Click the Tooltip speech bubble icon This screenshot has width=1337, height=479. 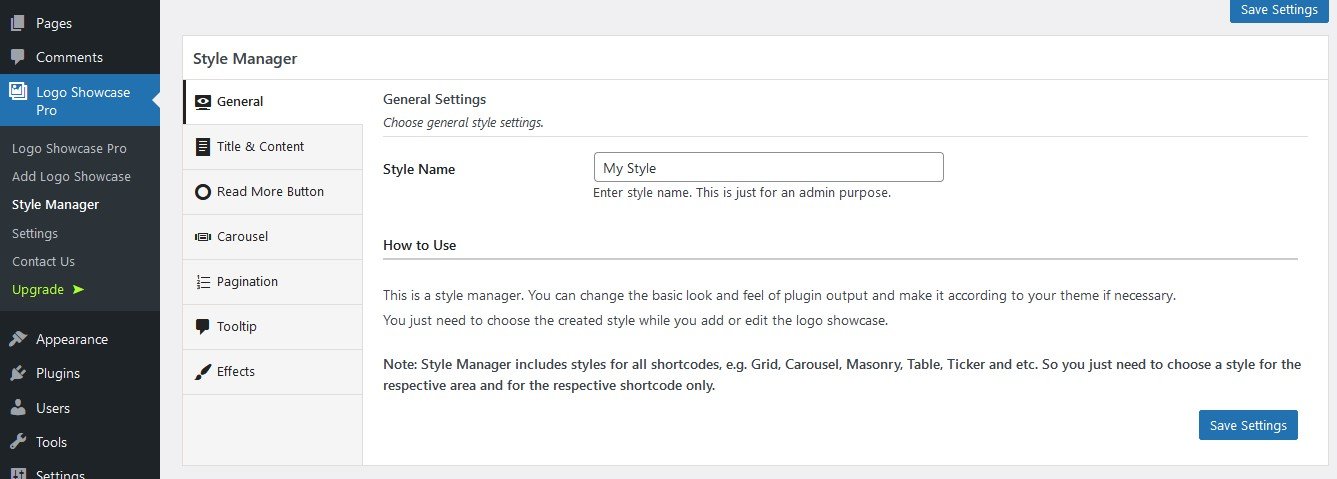click(x=203, y=326)
